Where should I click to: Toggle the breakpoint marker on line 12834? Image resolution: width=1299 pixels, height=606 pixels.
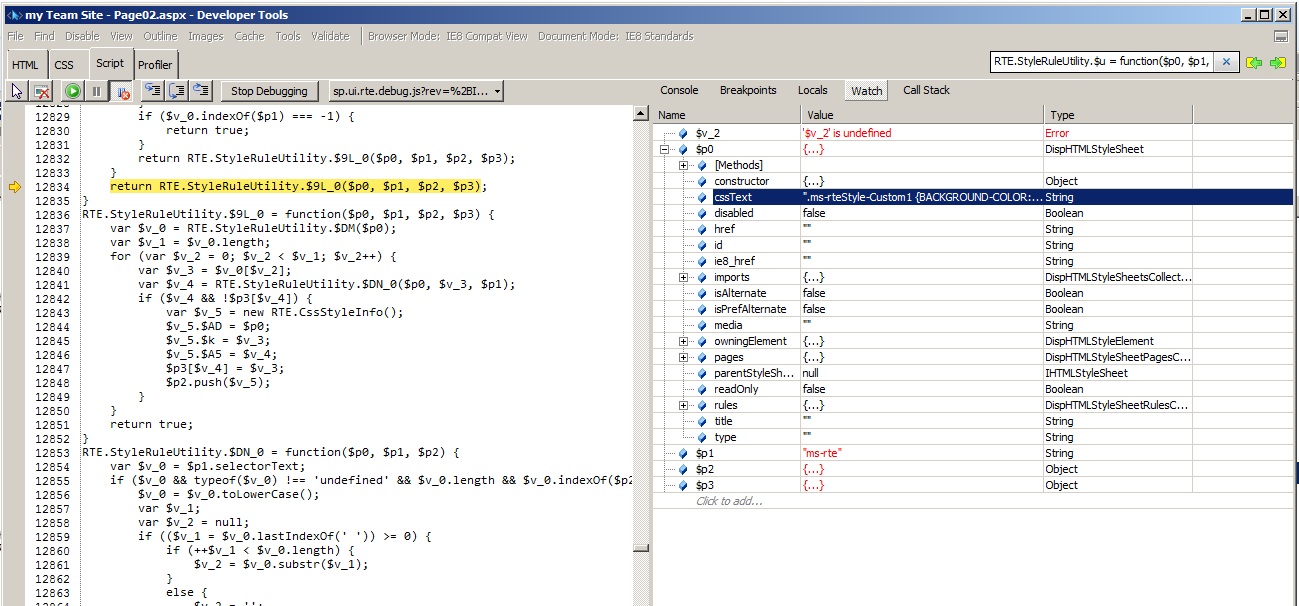click(x=15, y=185)
